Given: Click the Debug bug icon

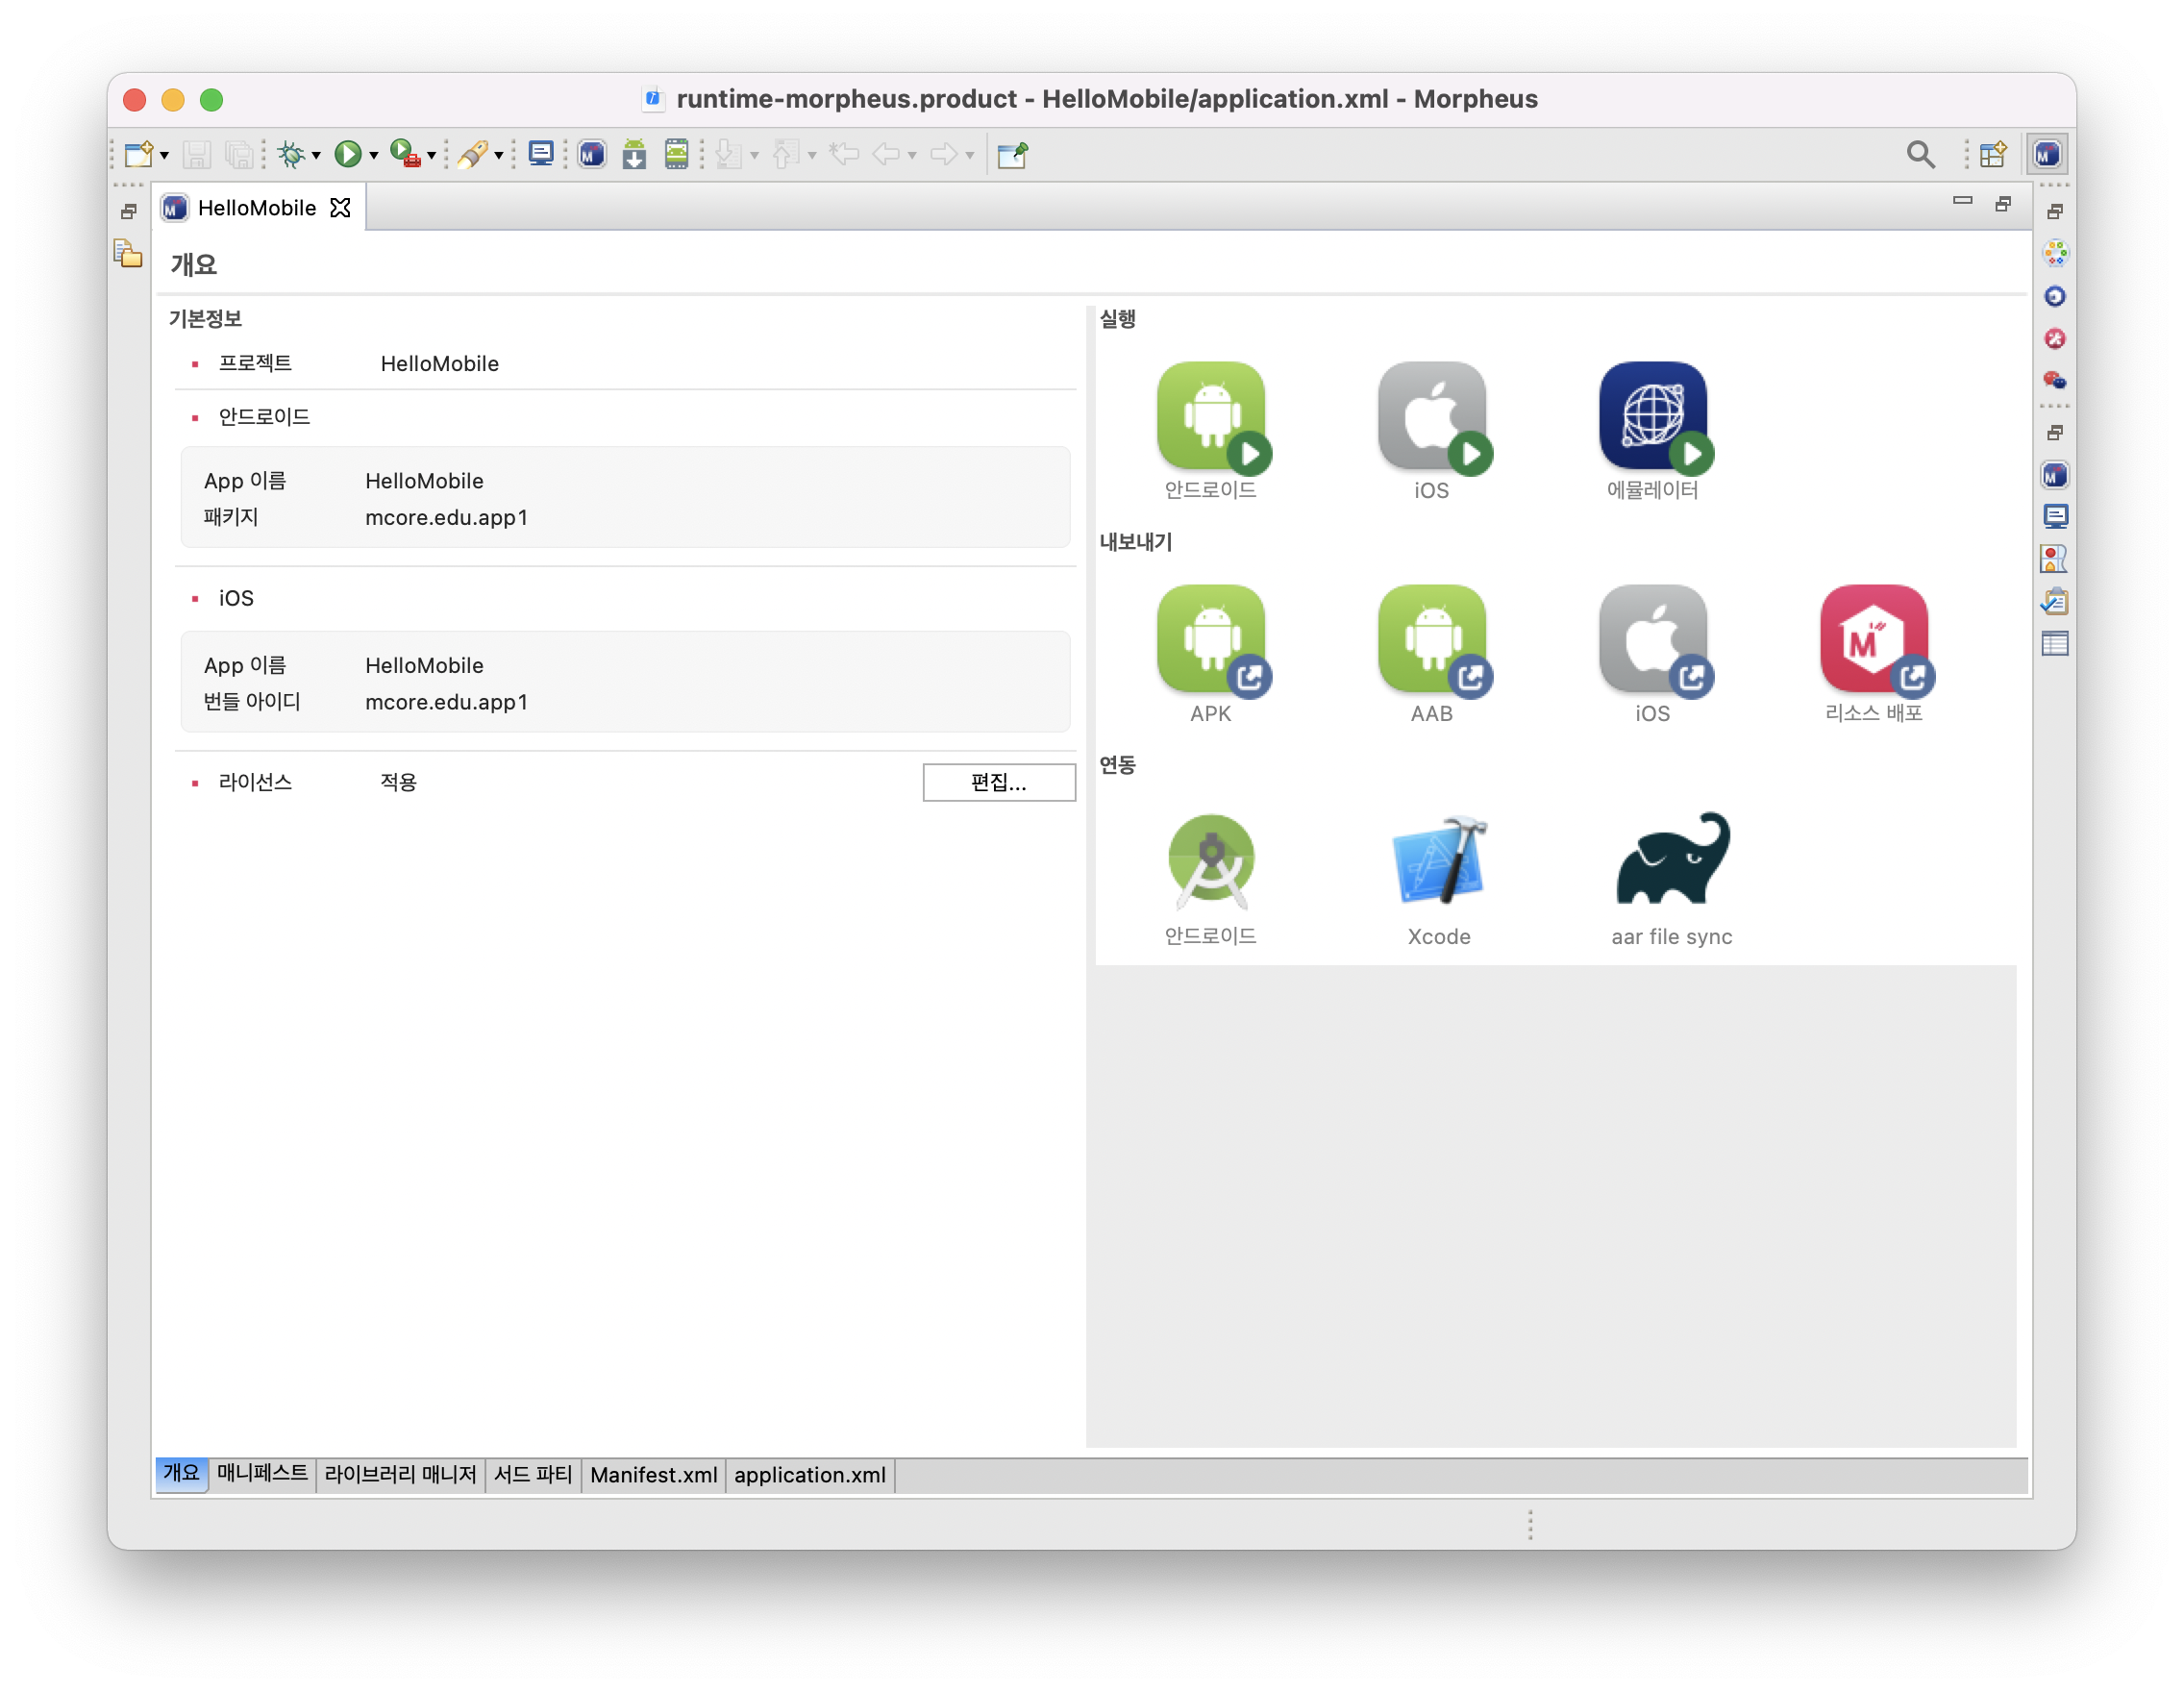Looking at the screenshot, I should (x=291, y=154).
